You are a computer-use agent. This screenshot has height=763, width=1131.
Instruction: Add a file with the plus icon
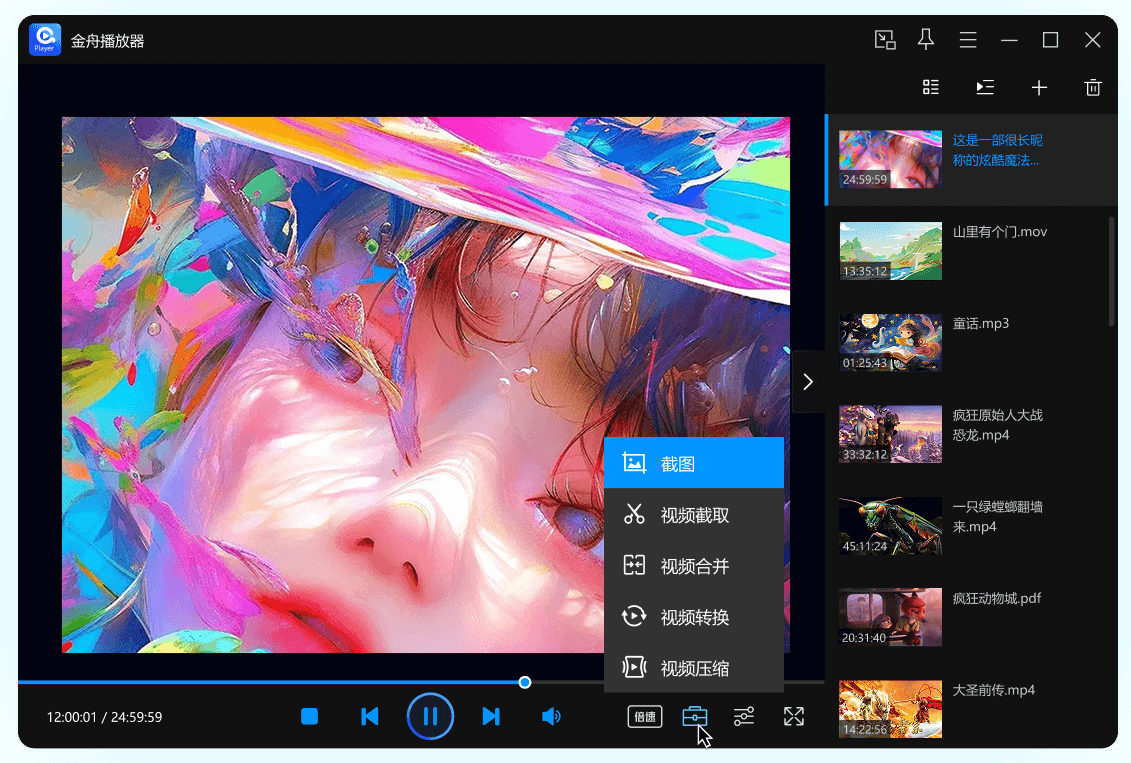1039,88
